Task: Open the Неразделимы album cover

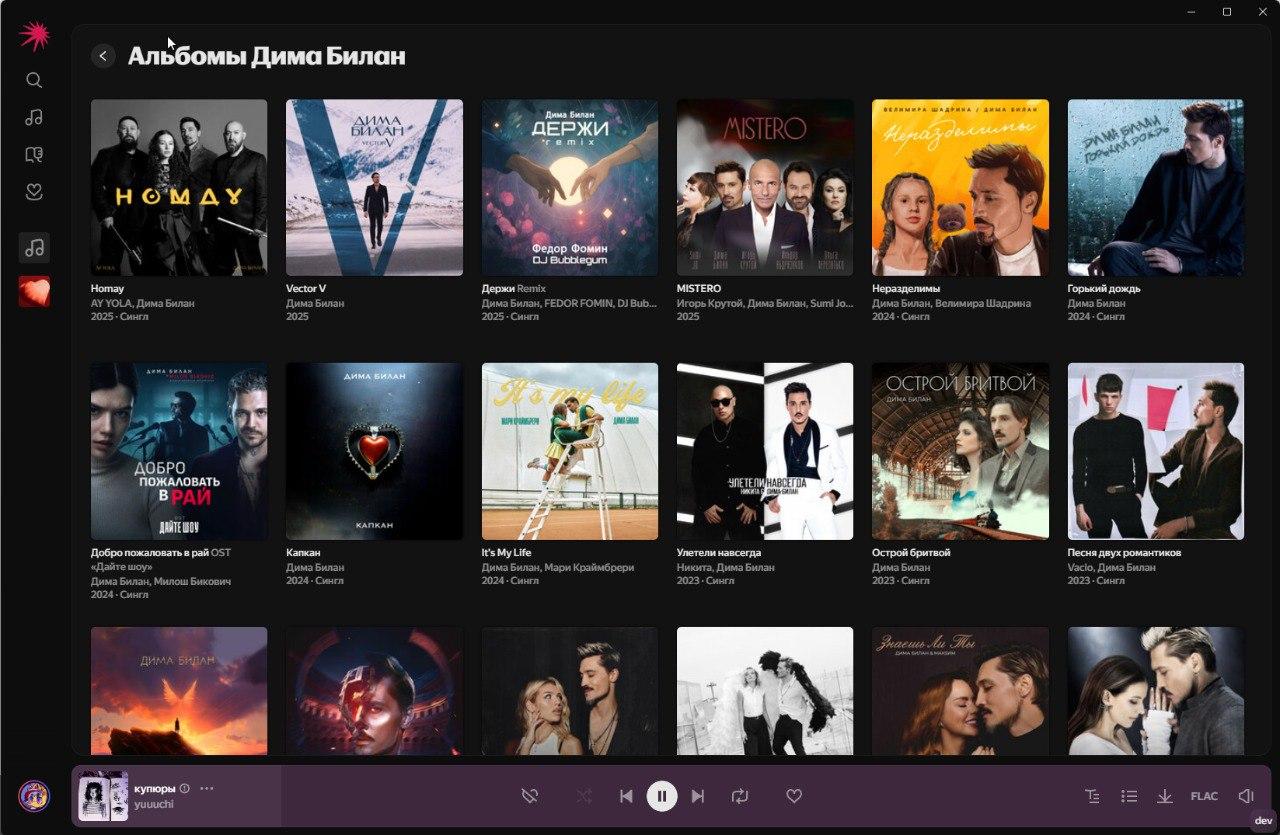Action: [x=961, y=187]
